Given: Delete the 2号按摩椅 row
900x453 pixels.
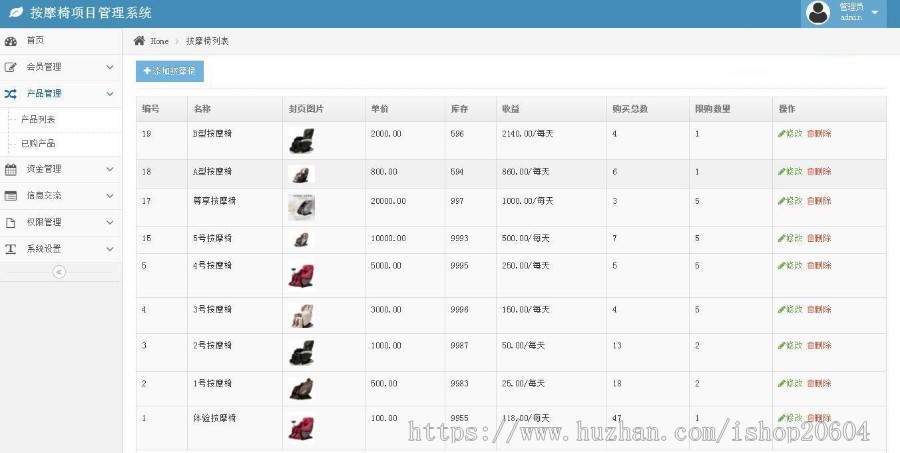Looking at the screenshot, I should (x=819, y=345).
